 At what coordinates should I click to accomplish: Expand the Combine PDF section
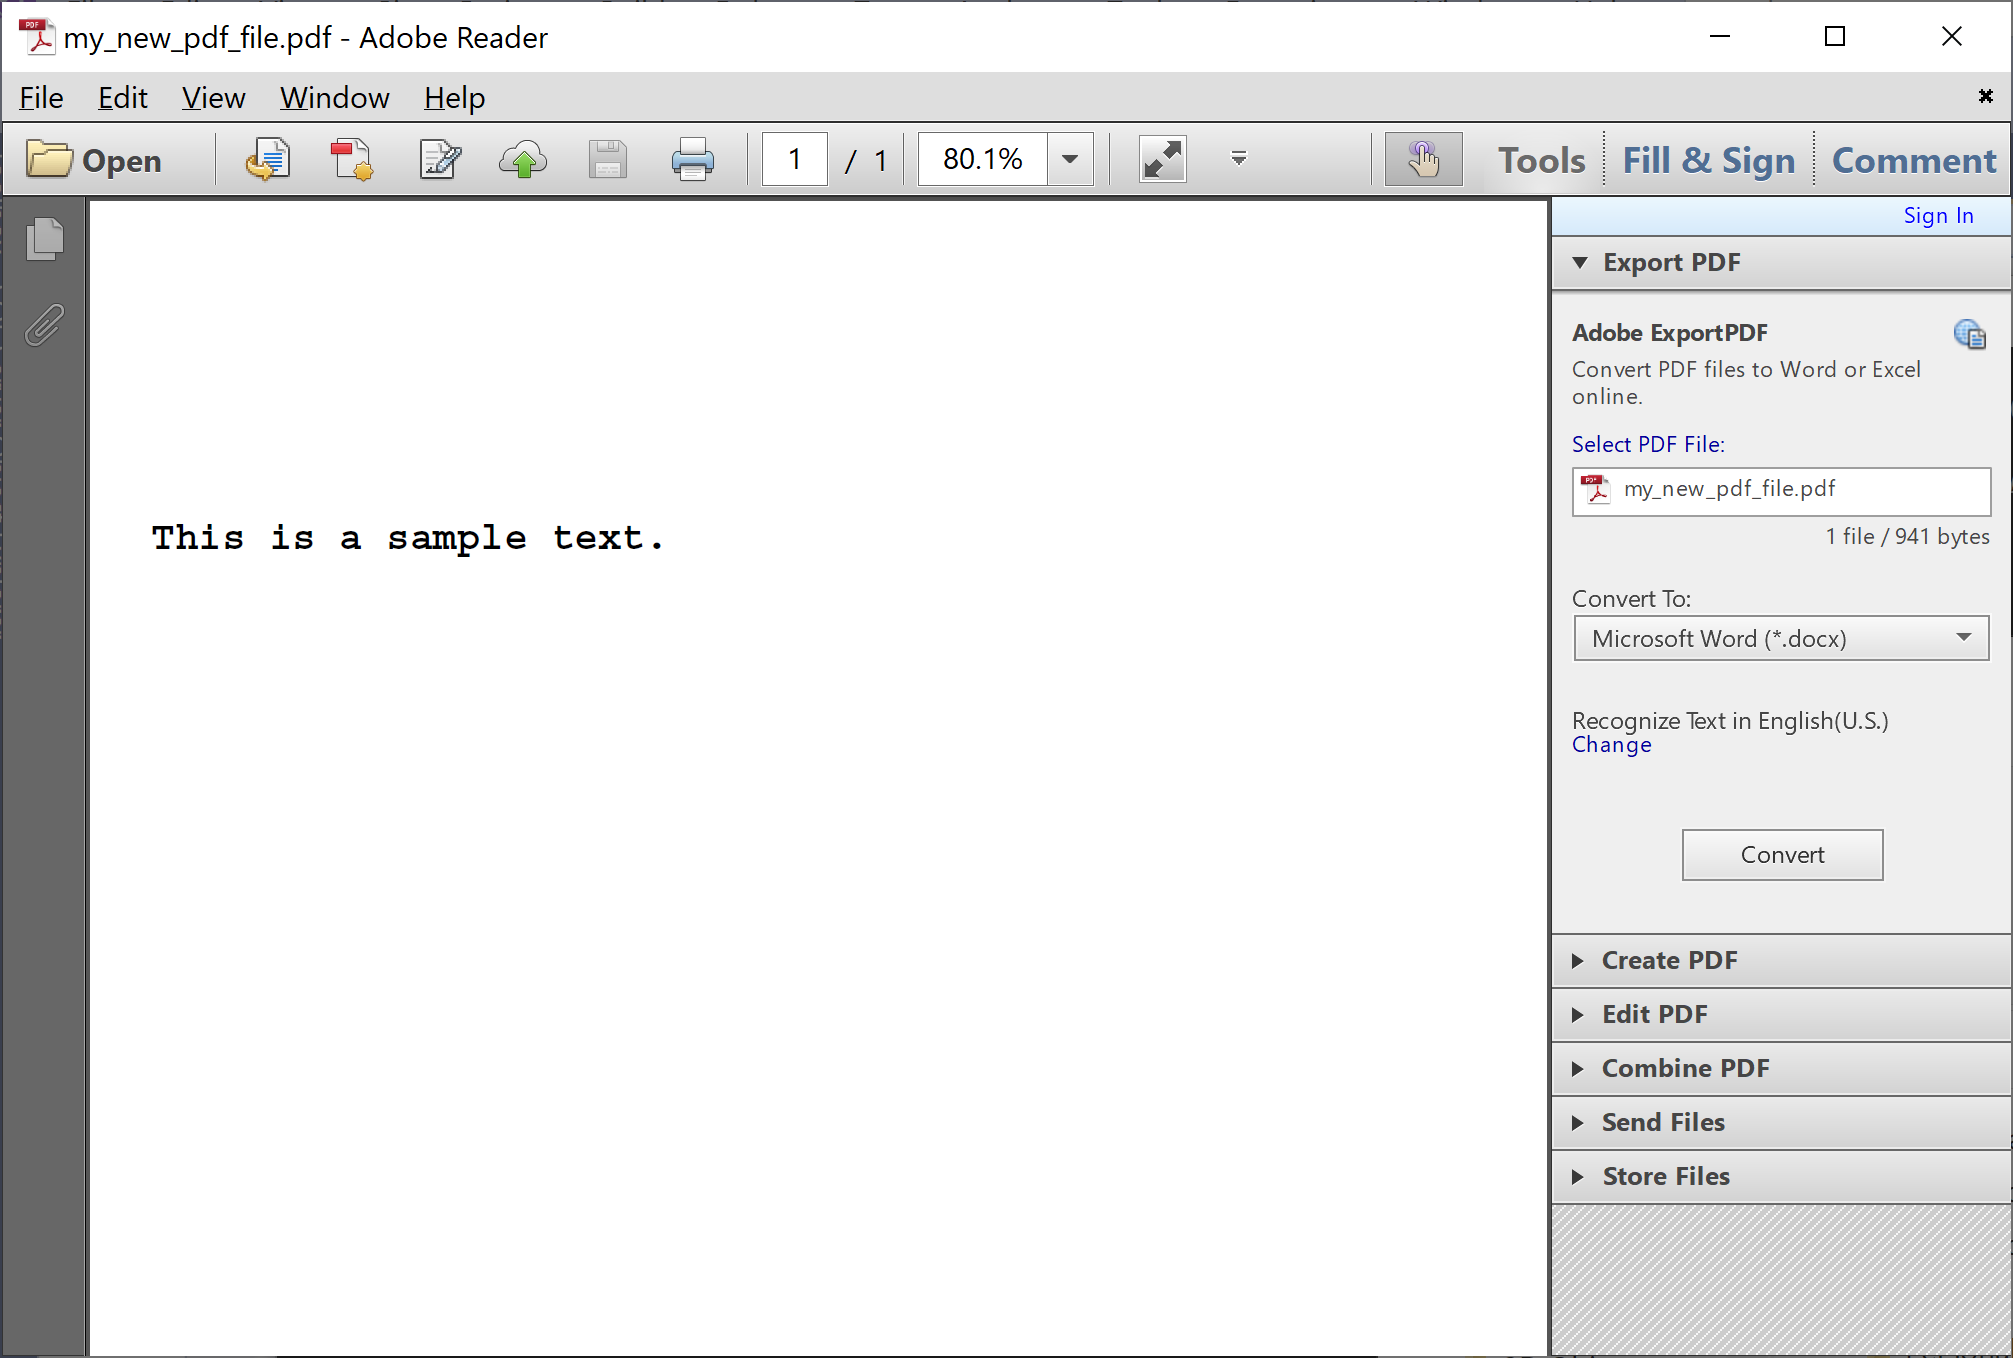1685,1068
